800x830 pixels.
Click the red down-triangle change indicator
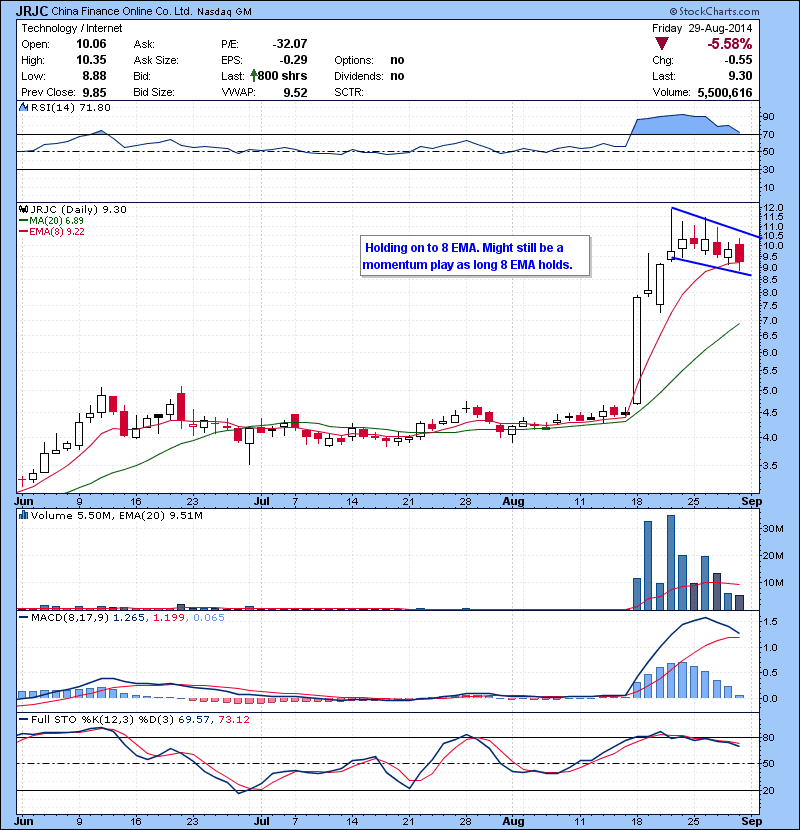(662, 43)
